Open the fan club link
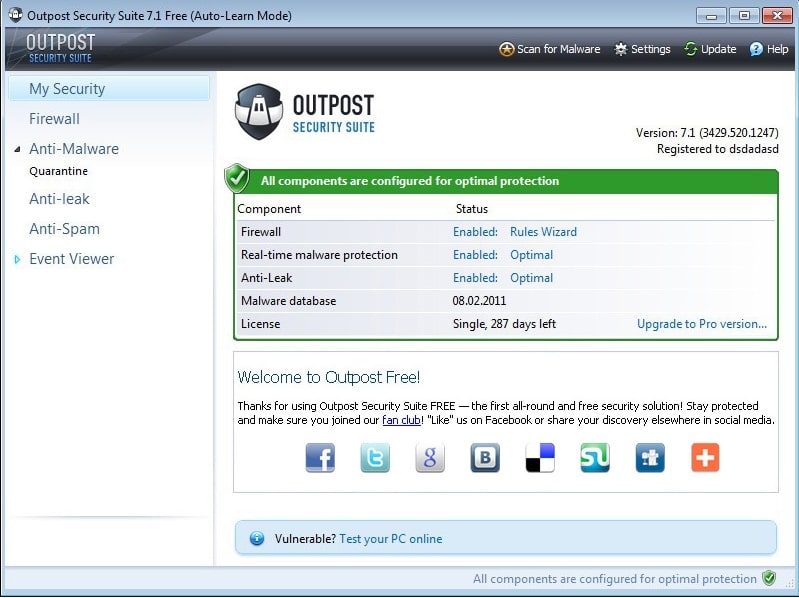799x598 pixels. click(x=401, y=420)
